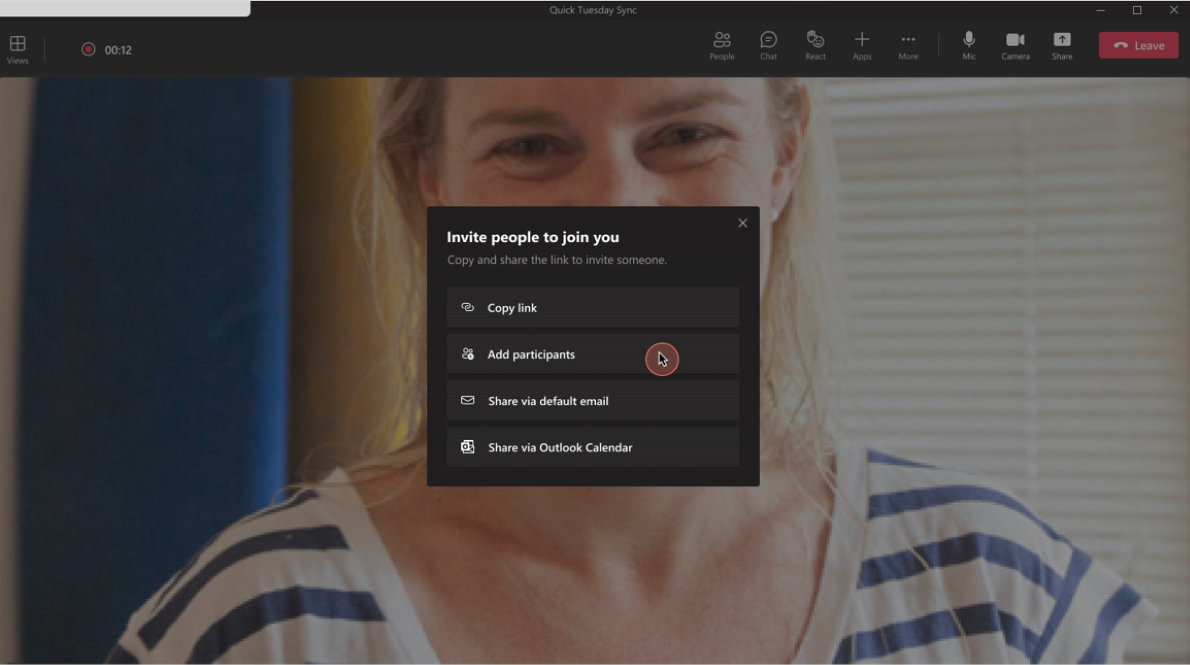Leave the meeting
1190x665 pixels.
1138,46
